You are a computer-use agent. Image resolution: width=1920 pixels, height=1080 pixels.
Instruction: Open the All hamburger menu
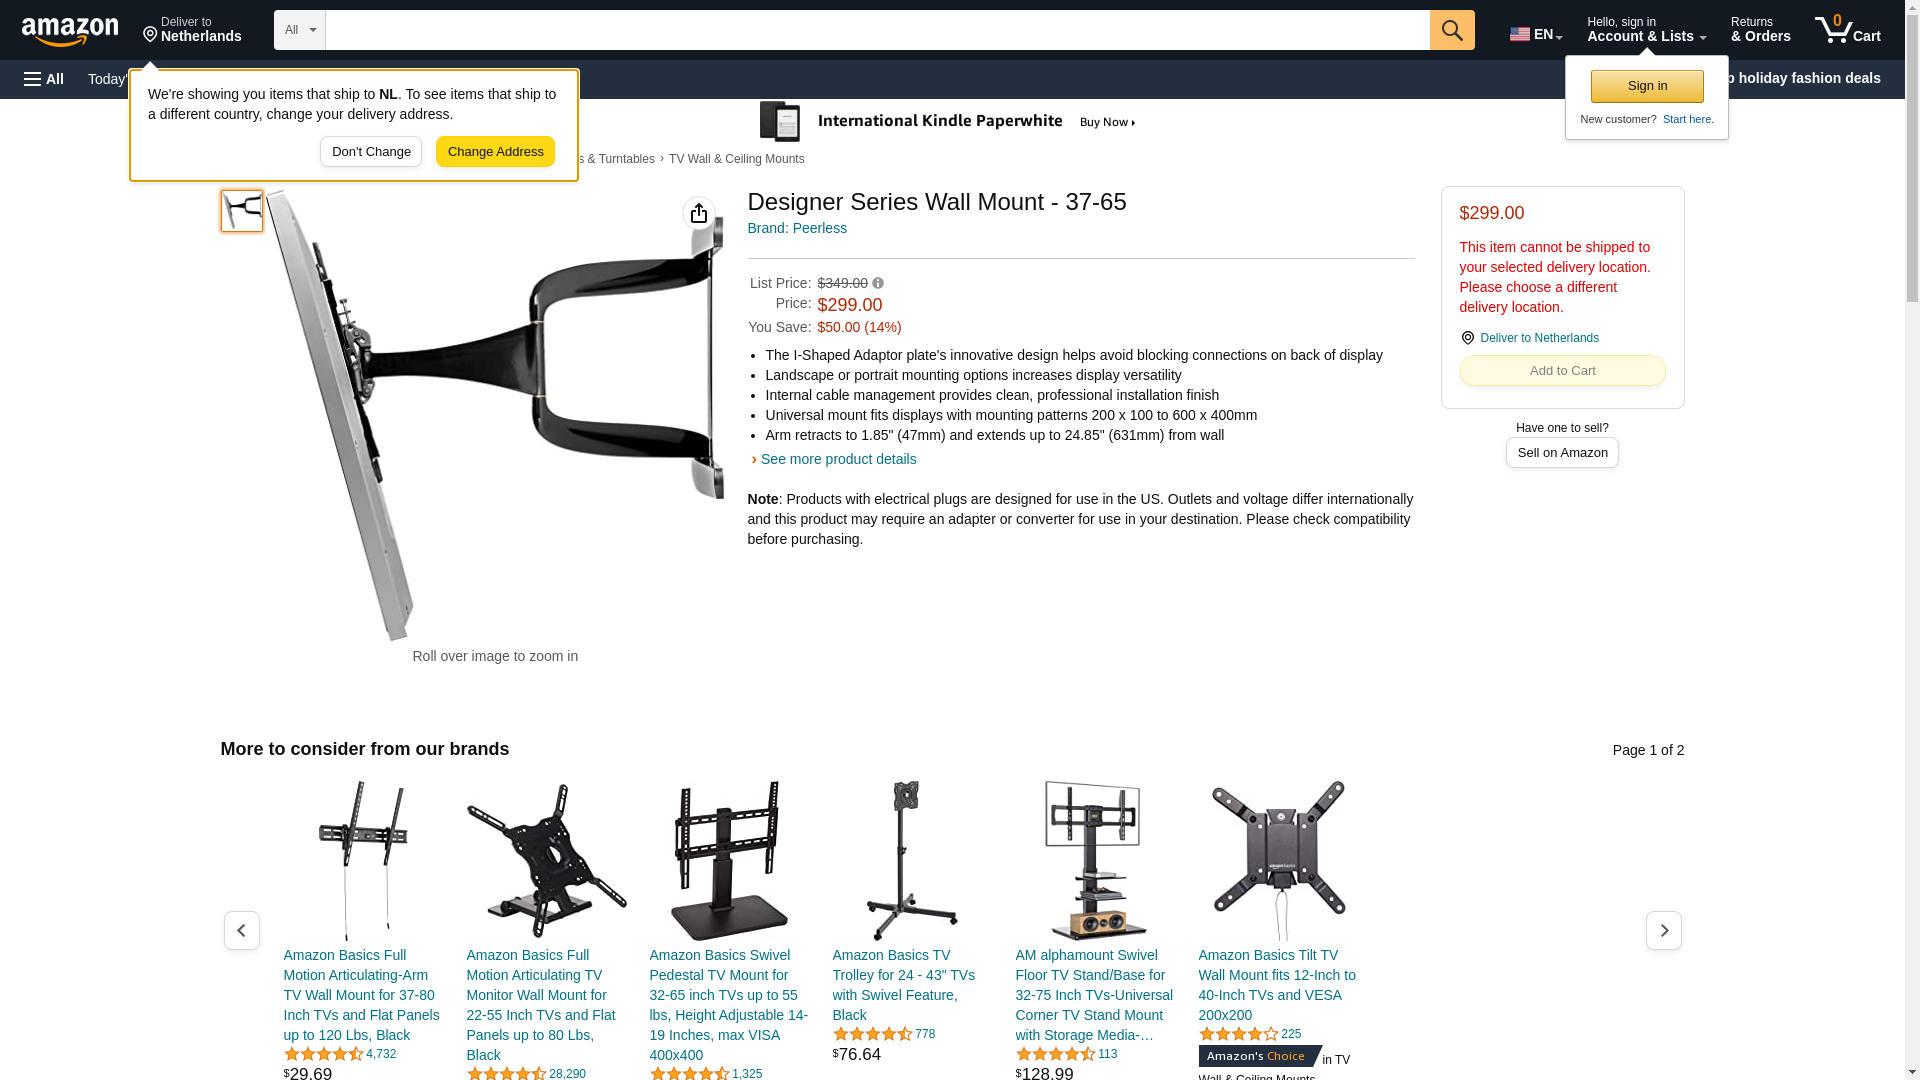[44, 79]
